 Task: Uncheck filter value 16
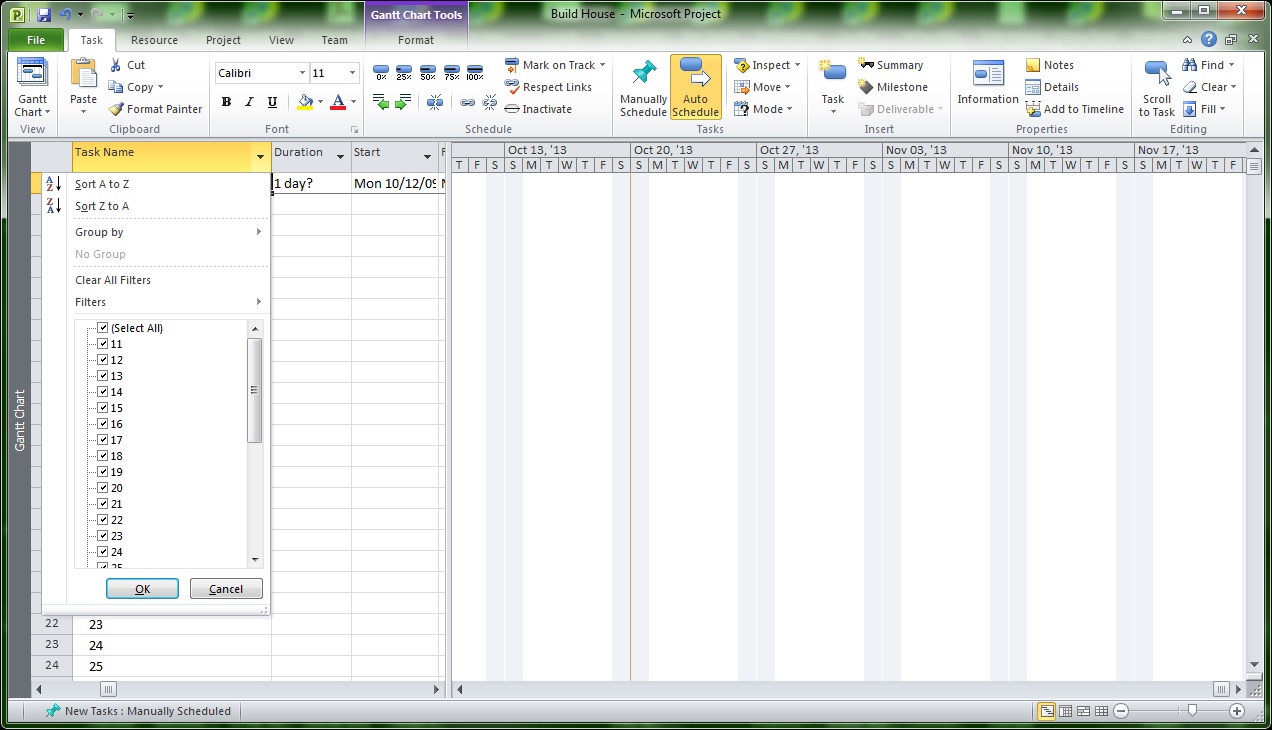pyautogui.click(x=103, y=424)
